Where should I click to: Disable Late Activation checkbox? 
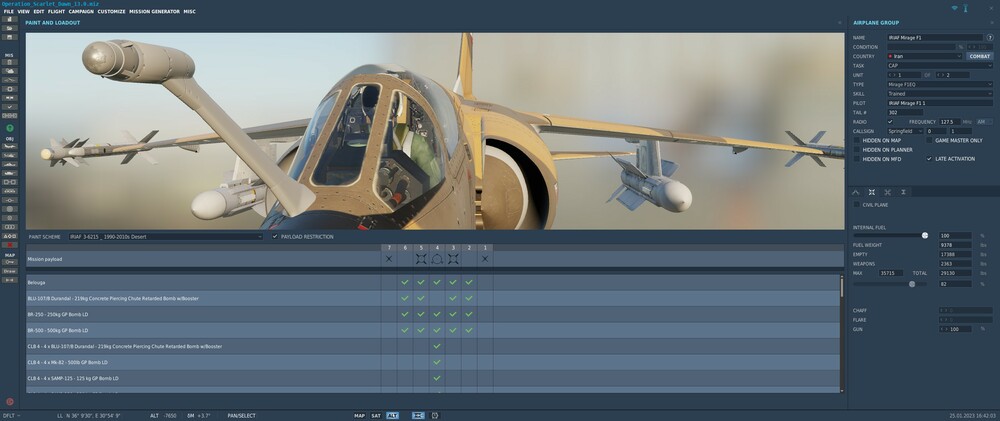pos(929,159)
